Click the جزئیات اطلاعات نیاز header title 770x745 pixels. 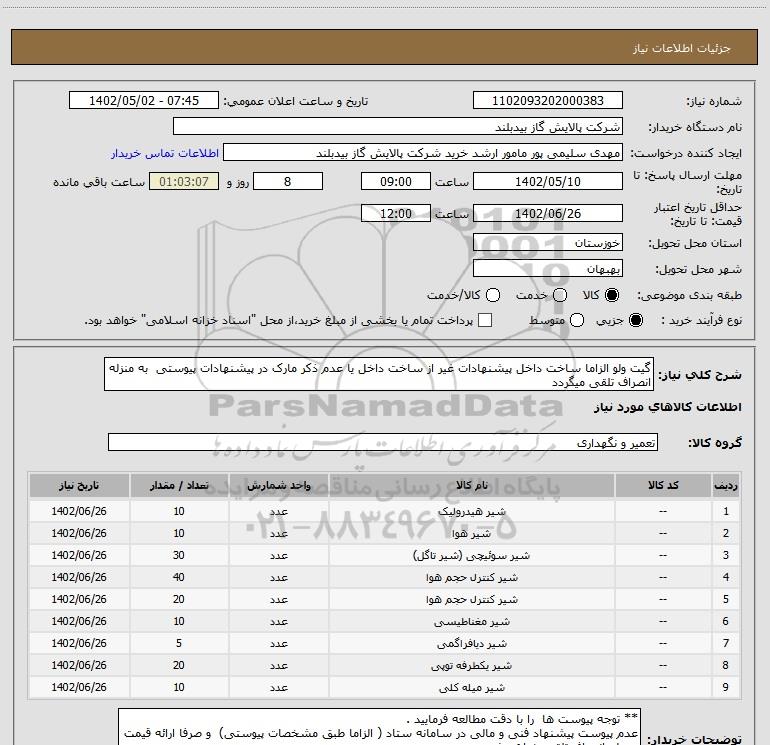tap(682, 48)
